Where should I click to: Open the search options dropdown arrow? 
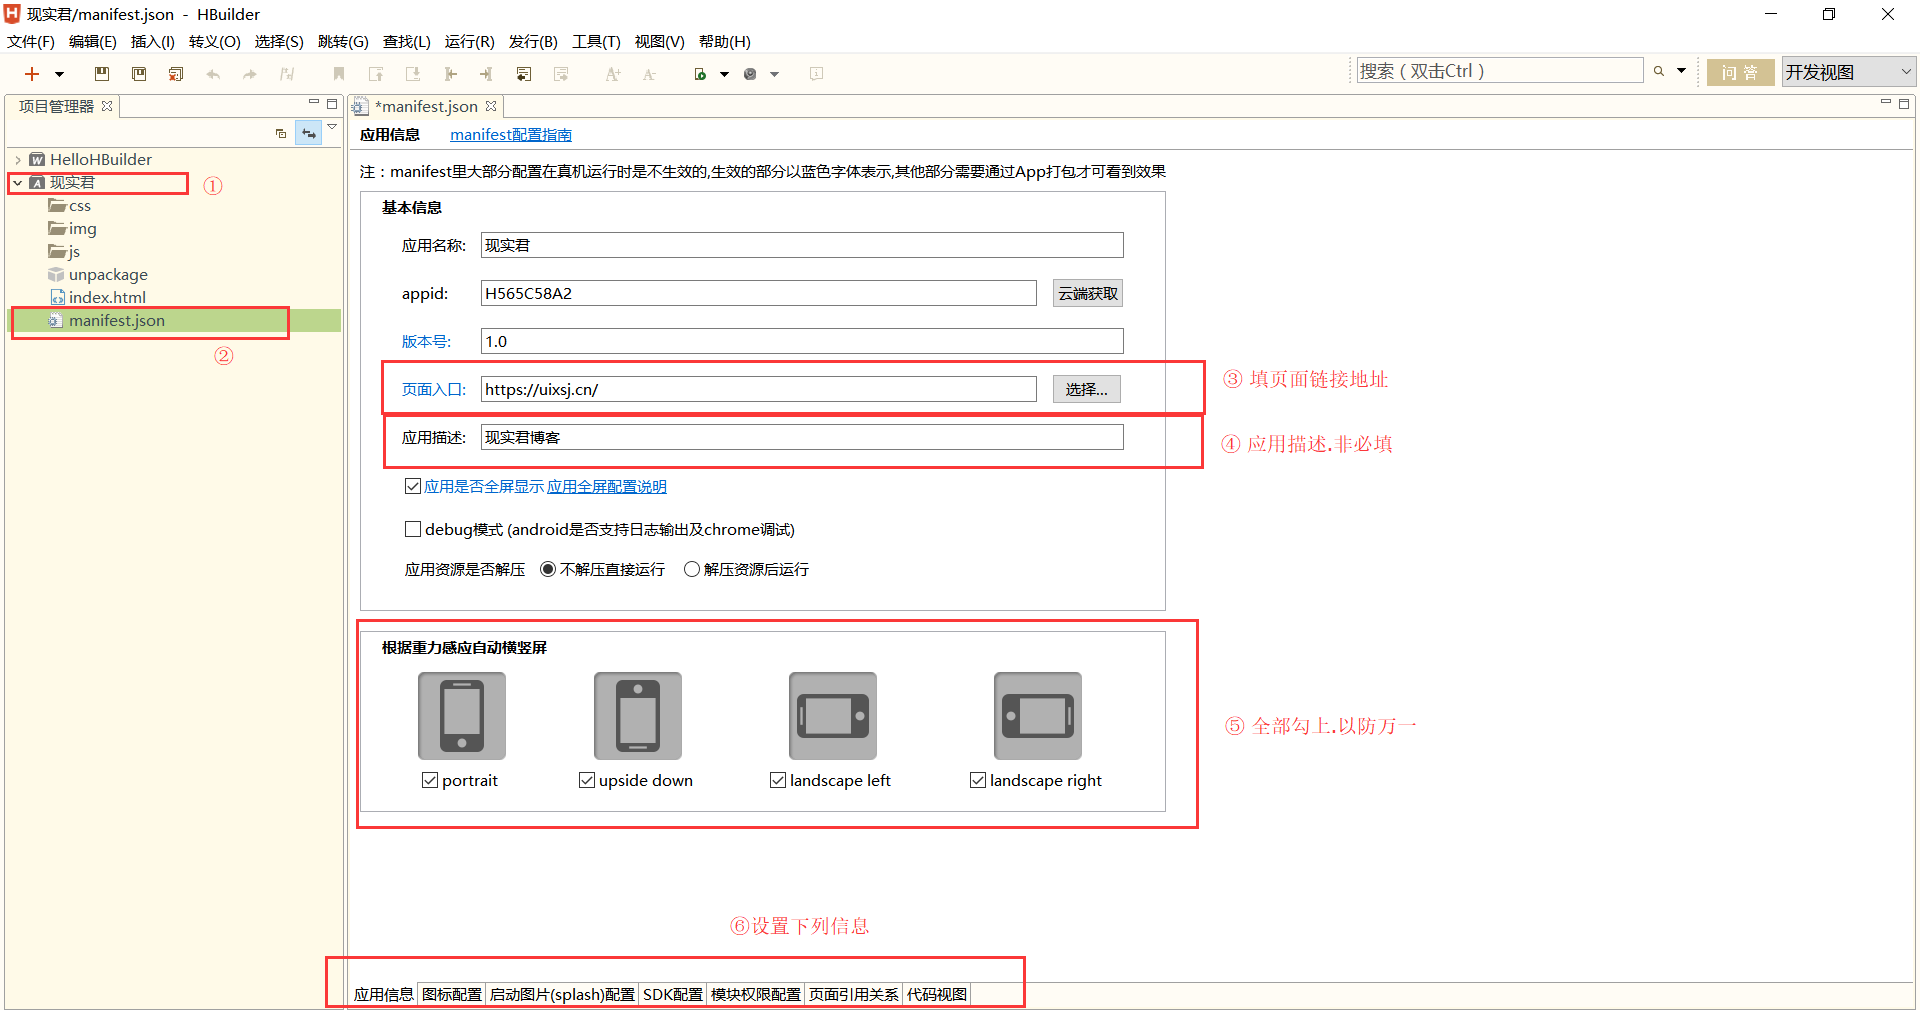(1681, 71)
